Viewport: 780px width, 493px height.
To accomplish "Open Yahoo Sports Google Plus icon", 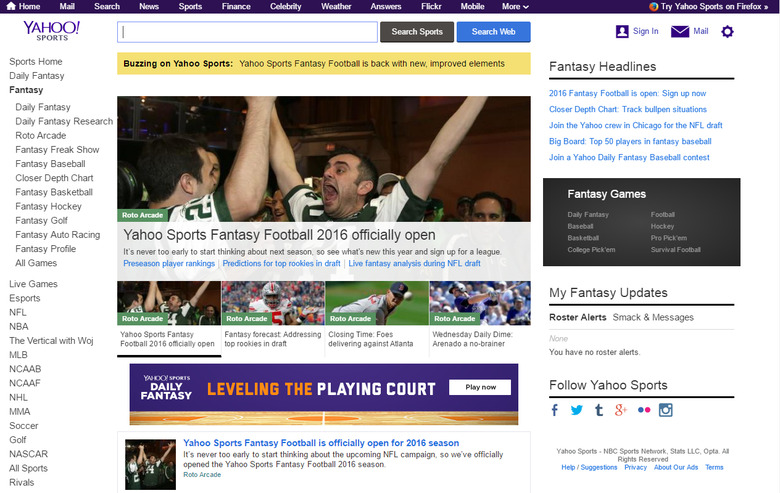I will 621,410.
